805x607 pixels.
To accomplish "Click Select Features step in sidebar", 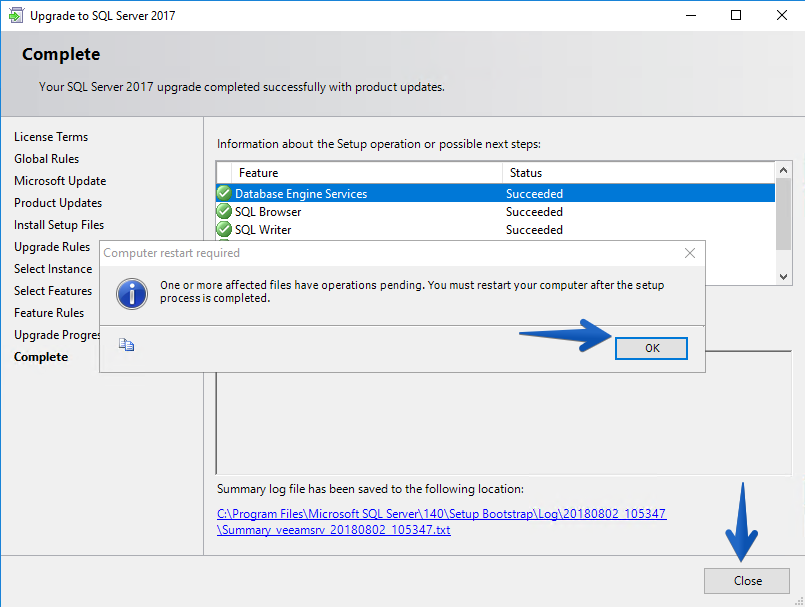I will tap(53, 291).
